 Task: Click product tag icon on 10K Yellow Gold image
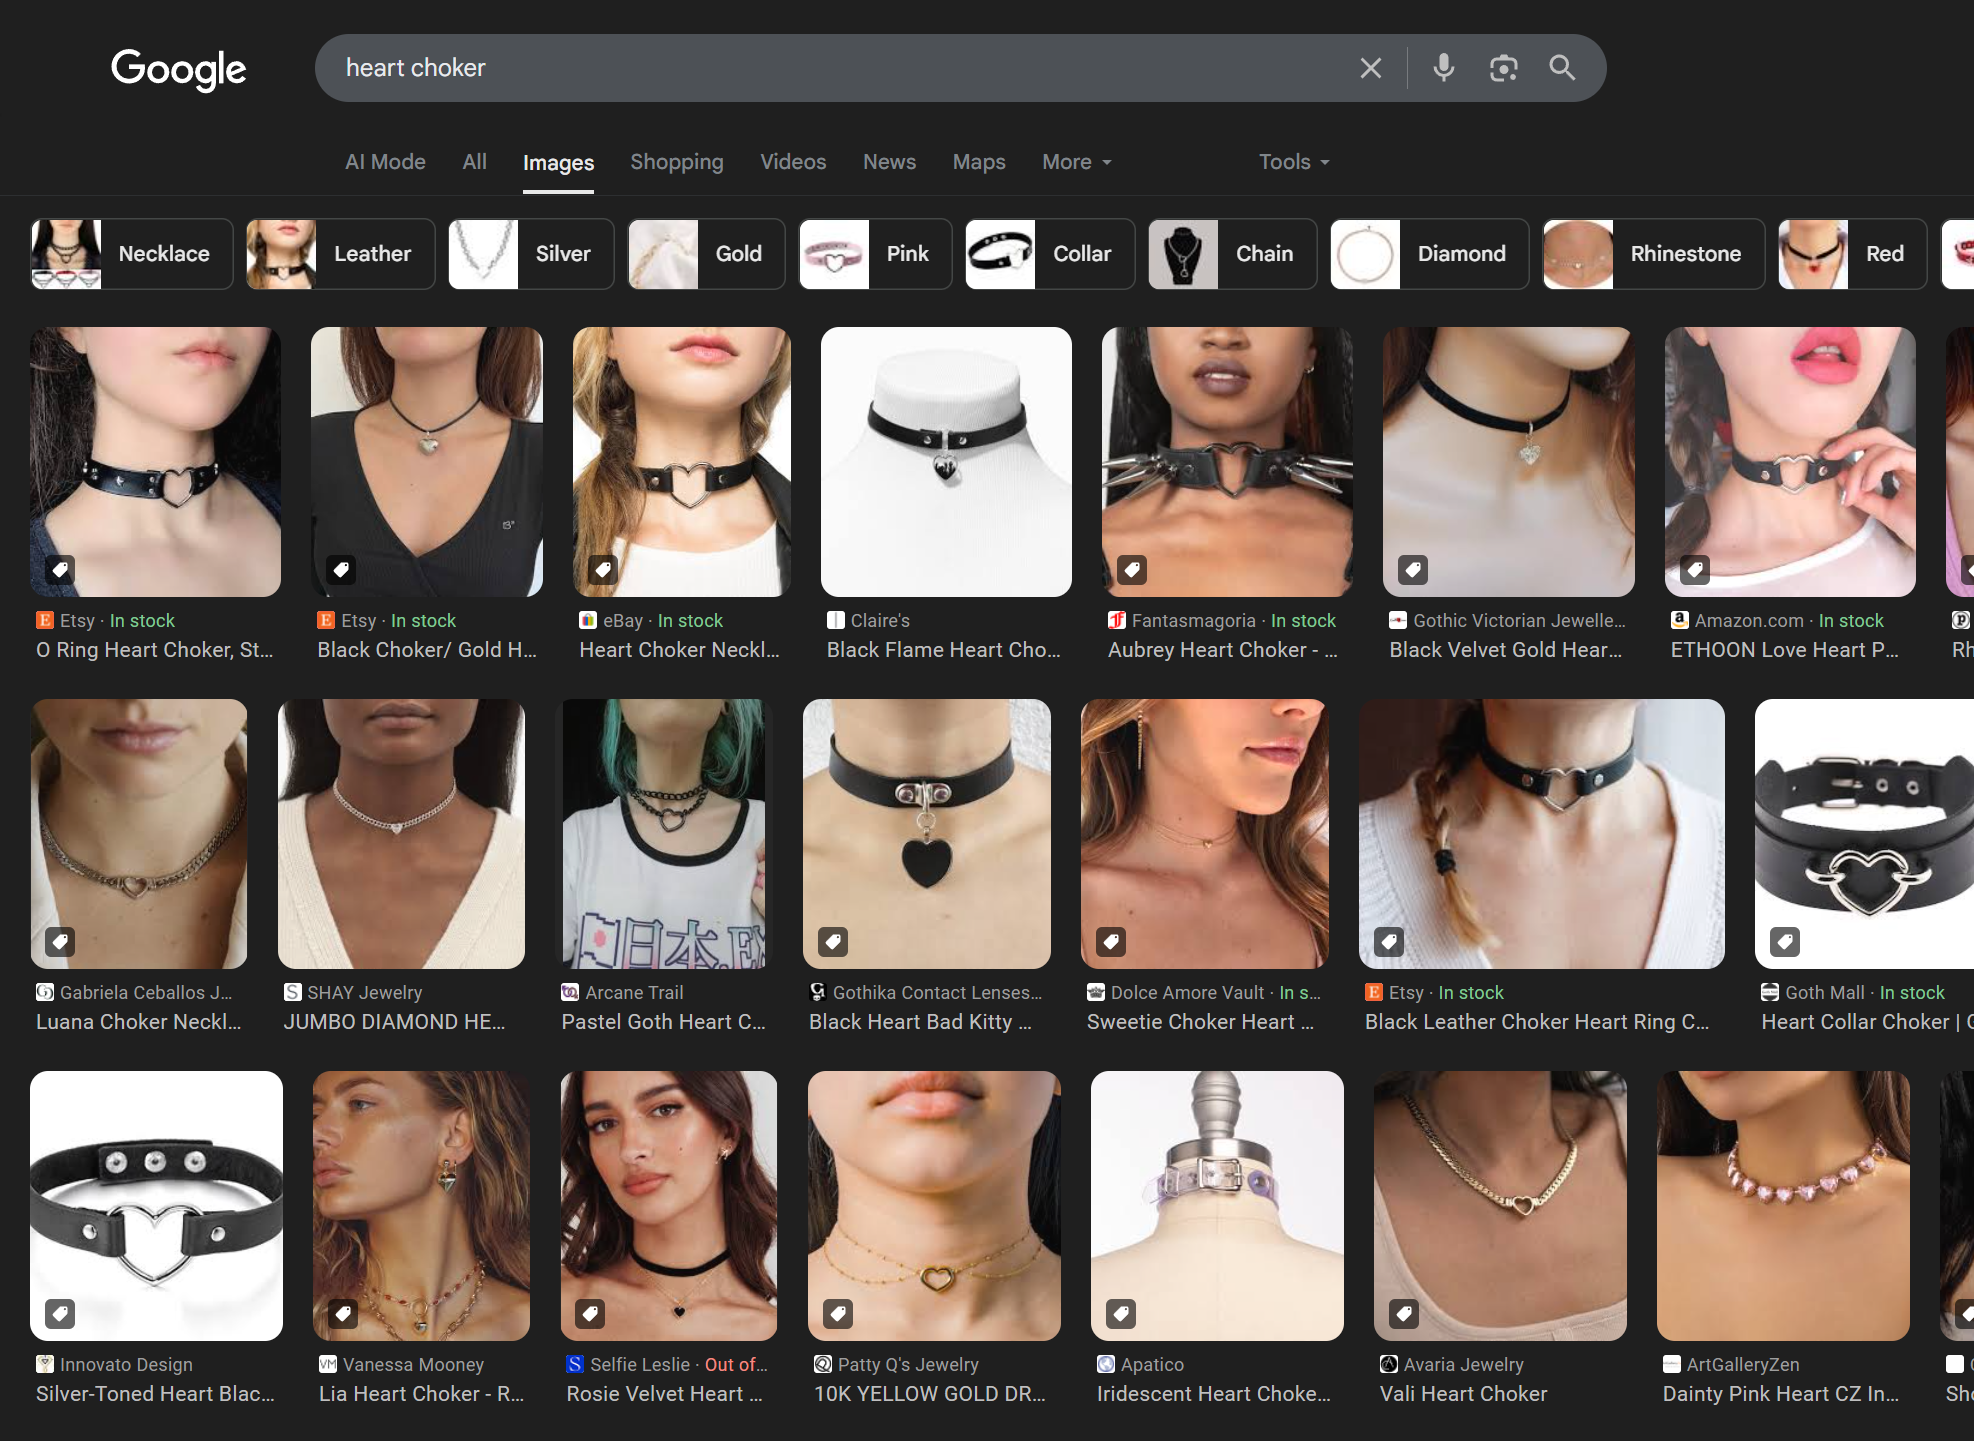click(838, 1314)
